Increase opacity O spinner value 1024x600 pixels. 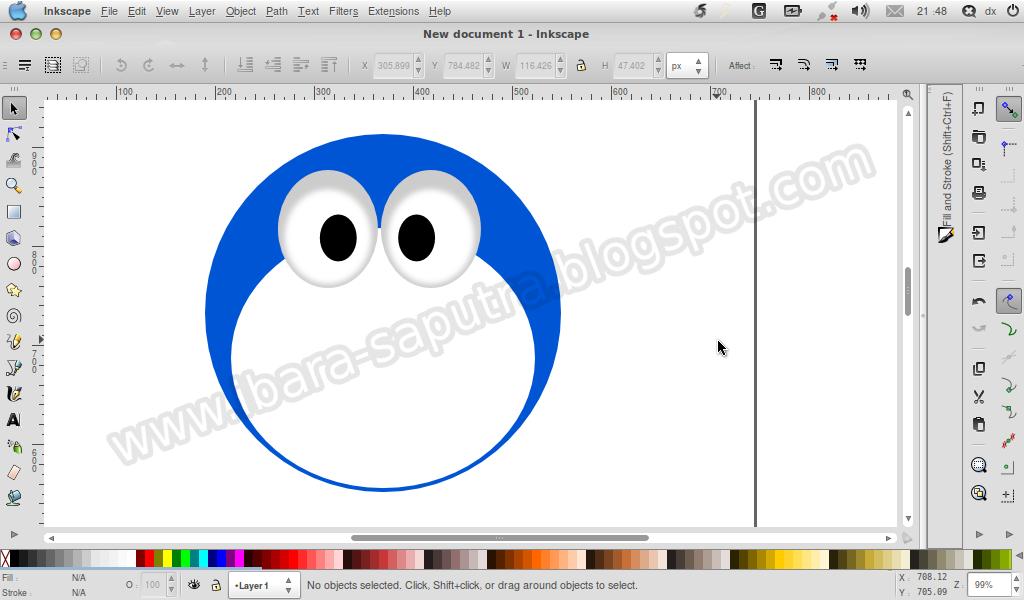coord(171,579)
